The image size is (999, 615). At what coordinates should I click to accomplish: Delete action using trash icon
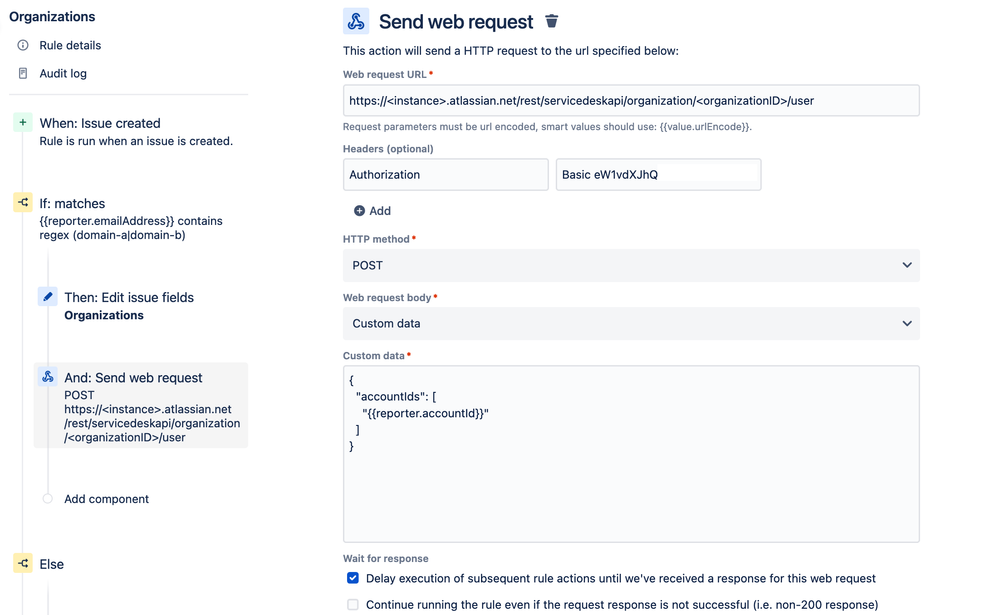[x=552, y=21]
